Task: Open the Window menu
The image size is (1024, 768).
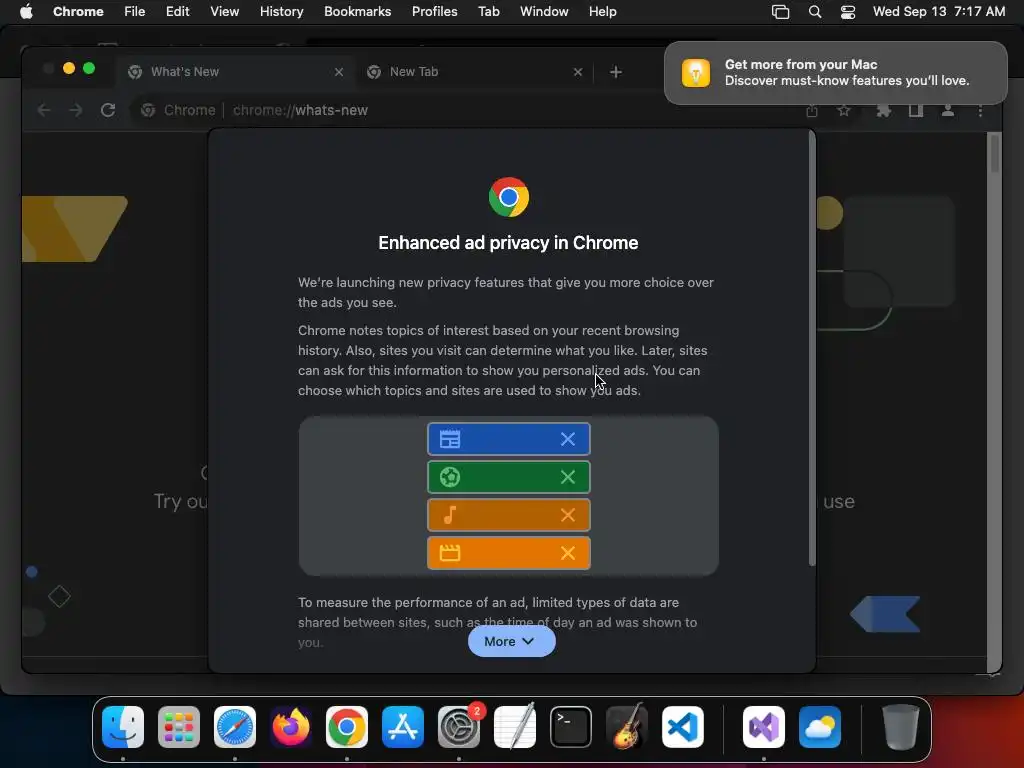Action: tap(544, 12)
